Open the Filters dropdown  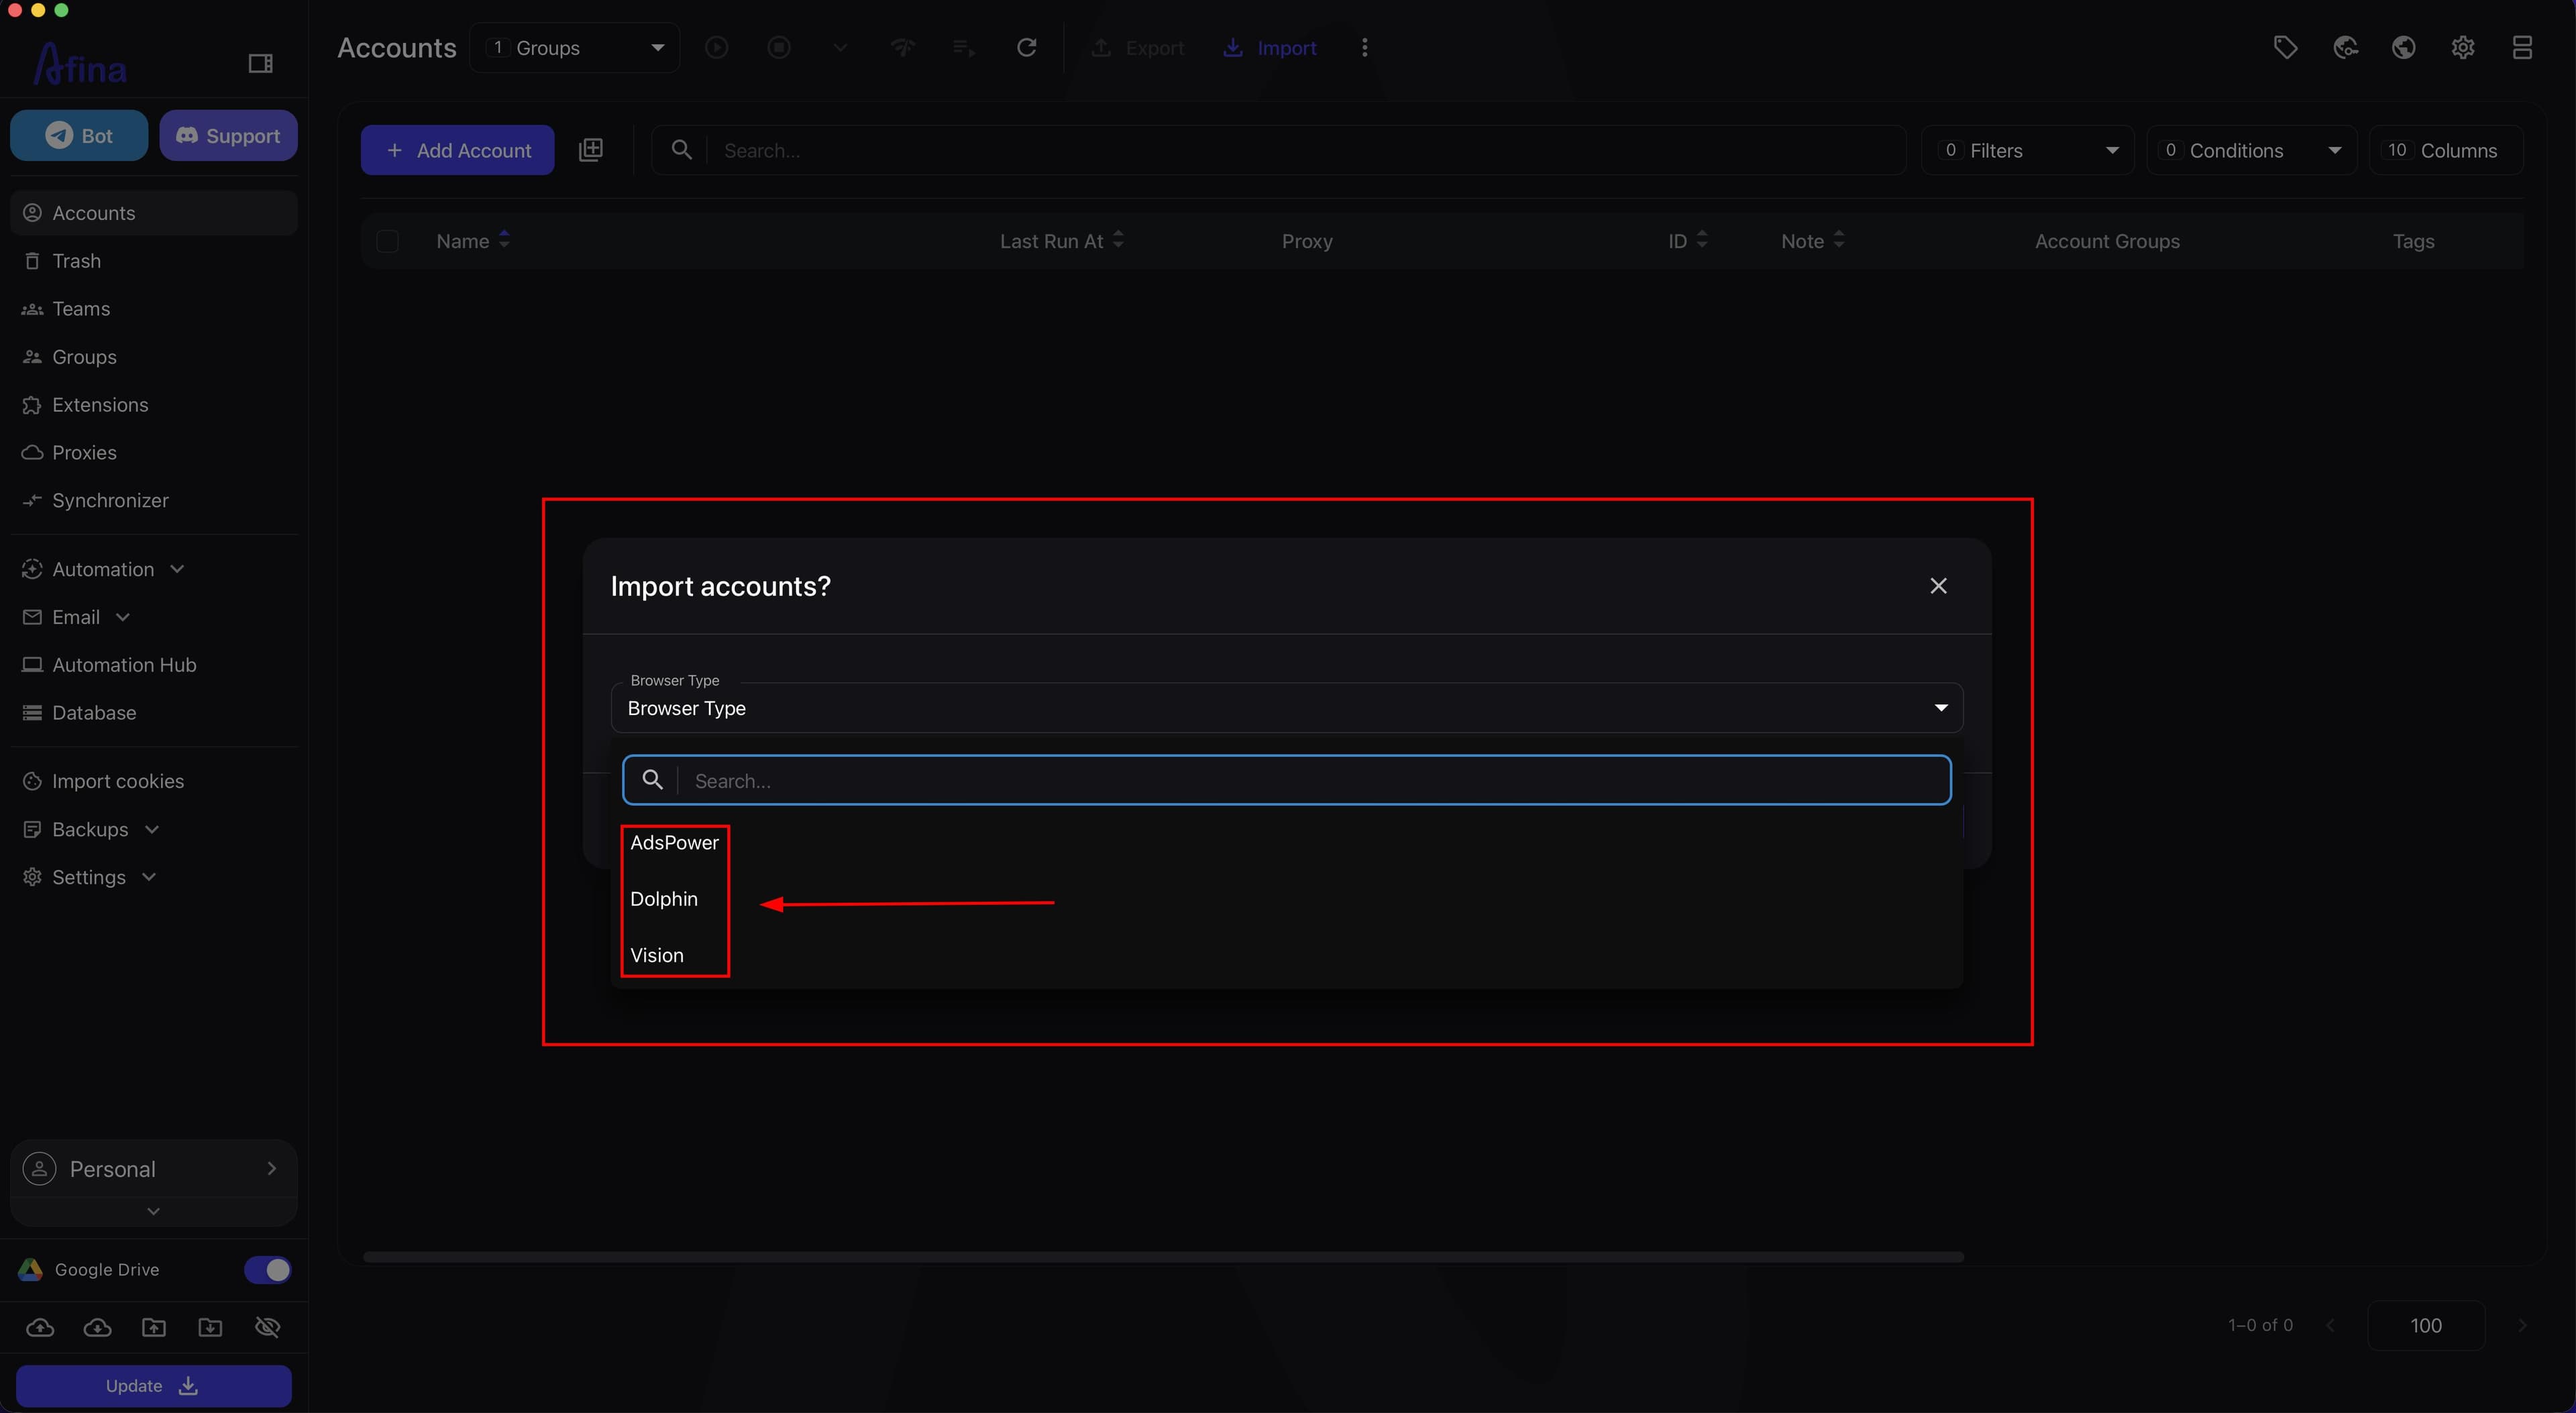click(x=2027, y=150)
